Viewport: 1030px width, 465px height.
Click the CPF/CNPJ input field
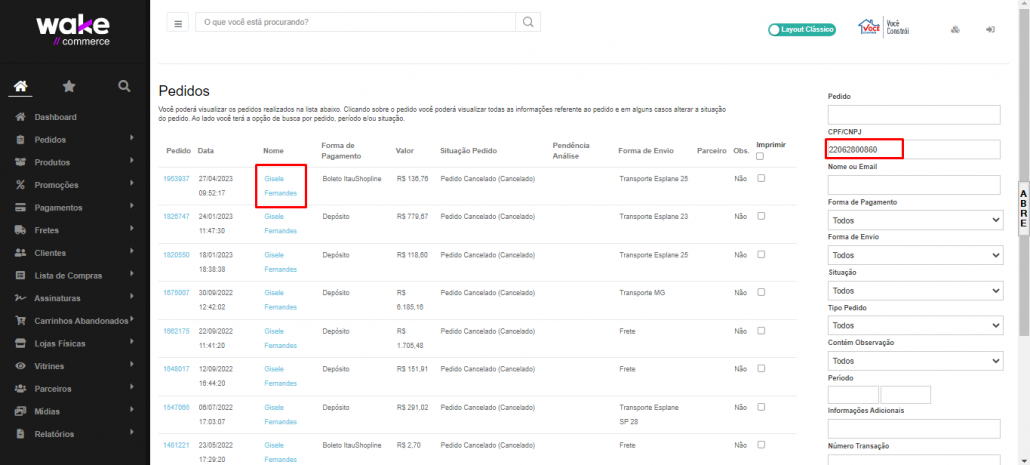914,150
